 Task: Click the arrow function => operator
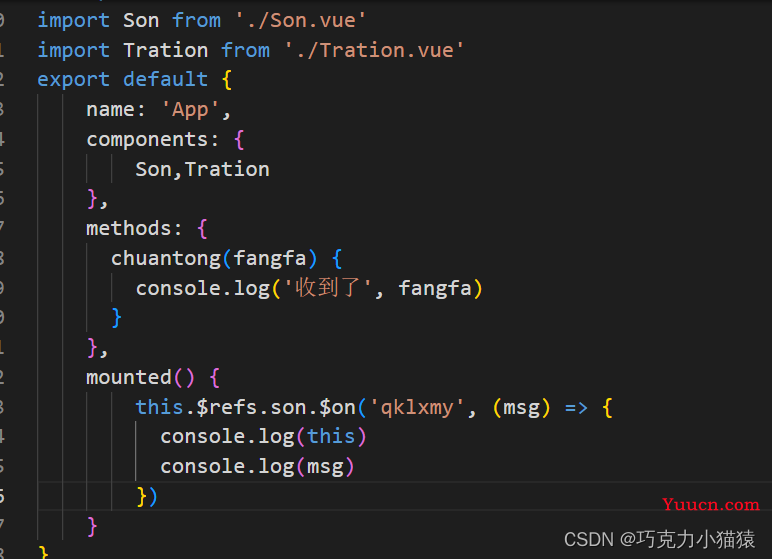tap(576, 408)
